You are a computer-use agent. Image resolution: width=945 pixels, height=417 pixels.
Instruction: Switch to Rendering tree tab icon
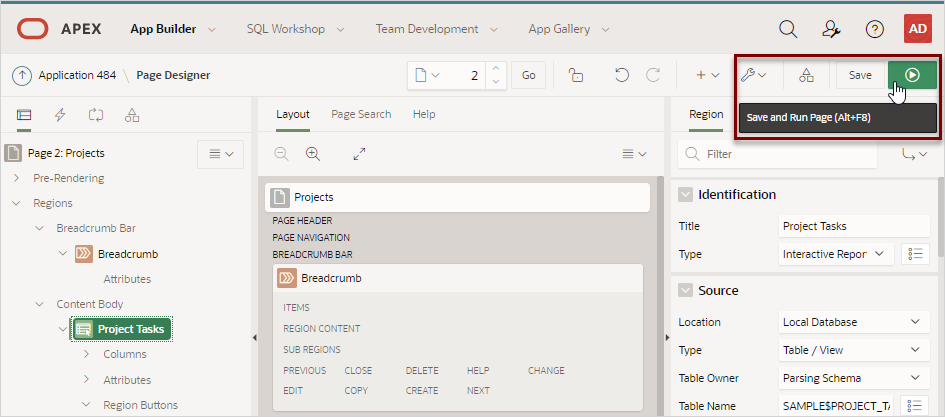pyautogui.click(x=24, y=115)
